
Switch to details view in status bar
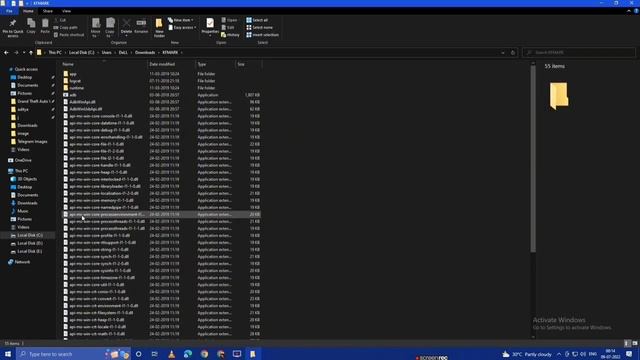tap(627, 344)
